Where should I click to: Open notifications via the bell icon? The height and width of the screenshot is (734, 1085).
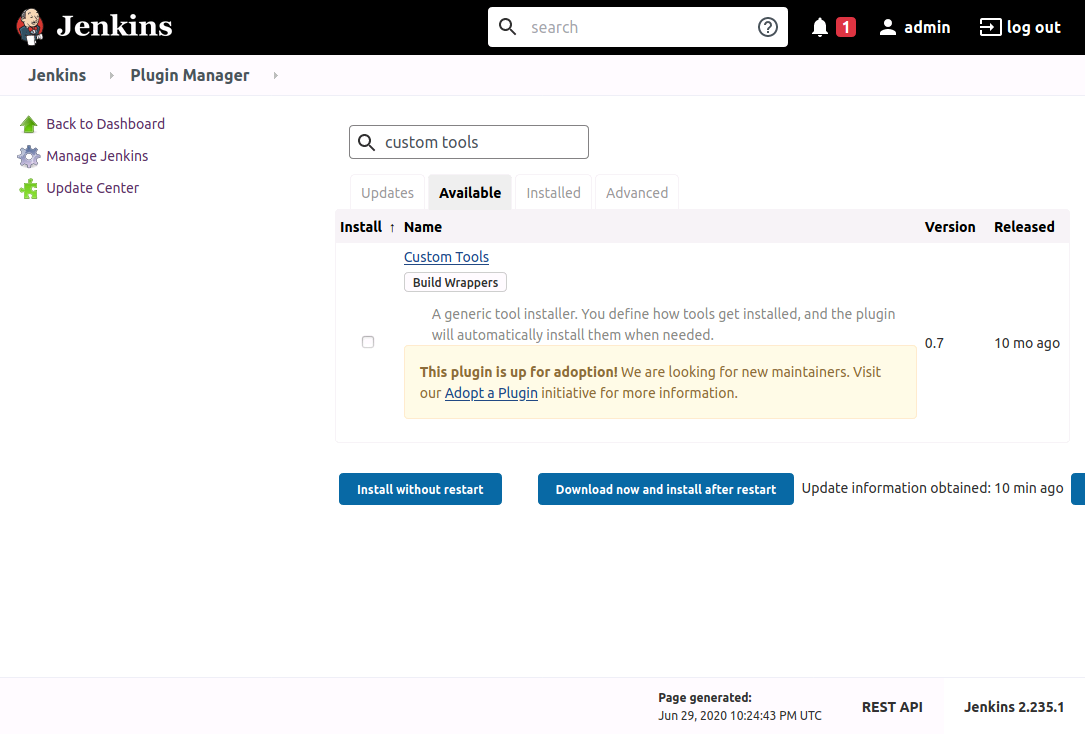tap(820, 27)
